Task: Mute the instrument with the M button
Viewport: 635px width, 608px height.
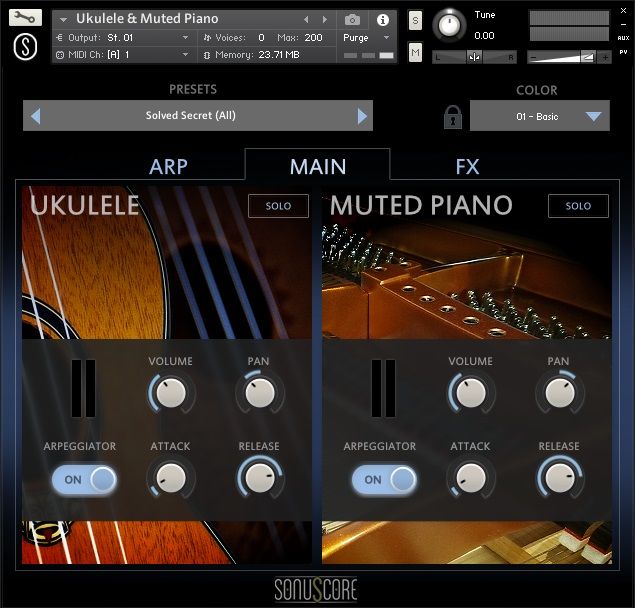Action: pos(415,52)
